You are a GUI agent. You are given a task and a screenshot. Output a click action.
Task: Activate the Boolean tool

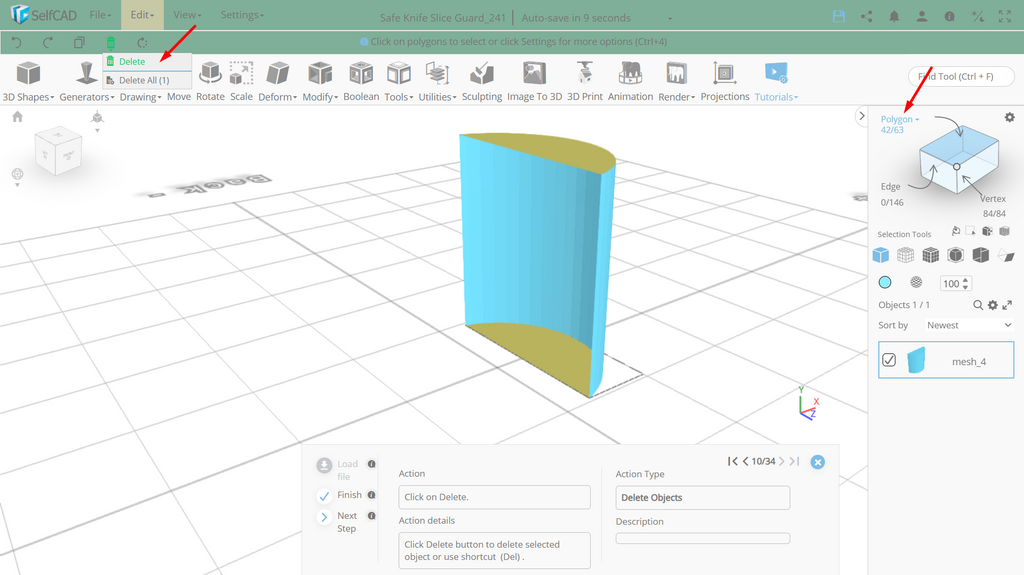pyautogui.click(x=361, y=82)
